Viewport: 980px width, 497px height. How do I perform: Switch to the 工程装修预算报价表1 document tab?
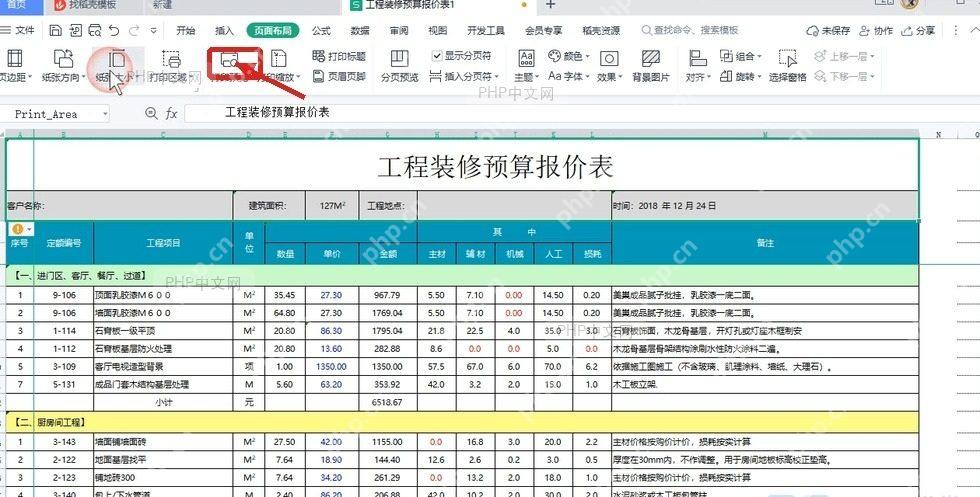click(x=438, y=5)
